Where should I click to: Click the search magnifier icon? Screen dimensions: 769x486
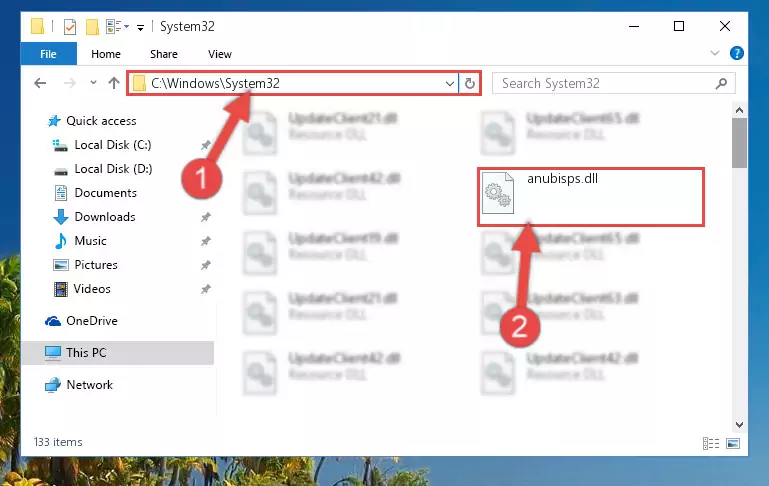point(721,84)
